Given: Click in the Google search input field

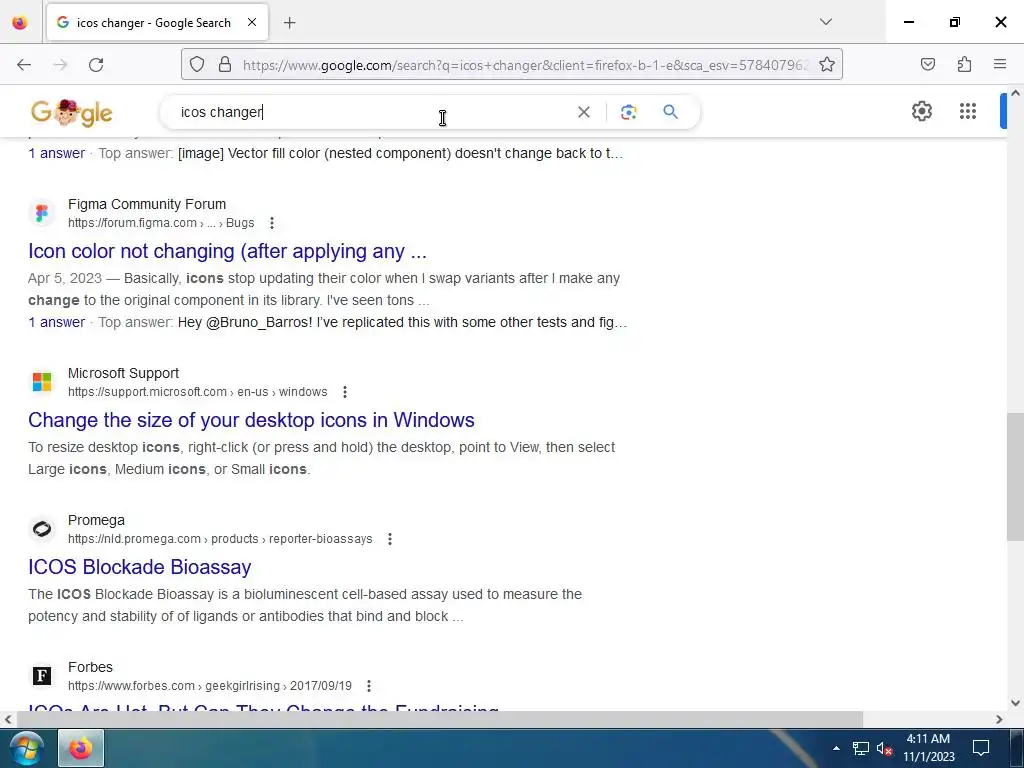Looking at the screenshot, I should click(x=372, y=112).
